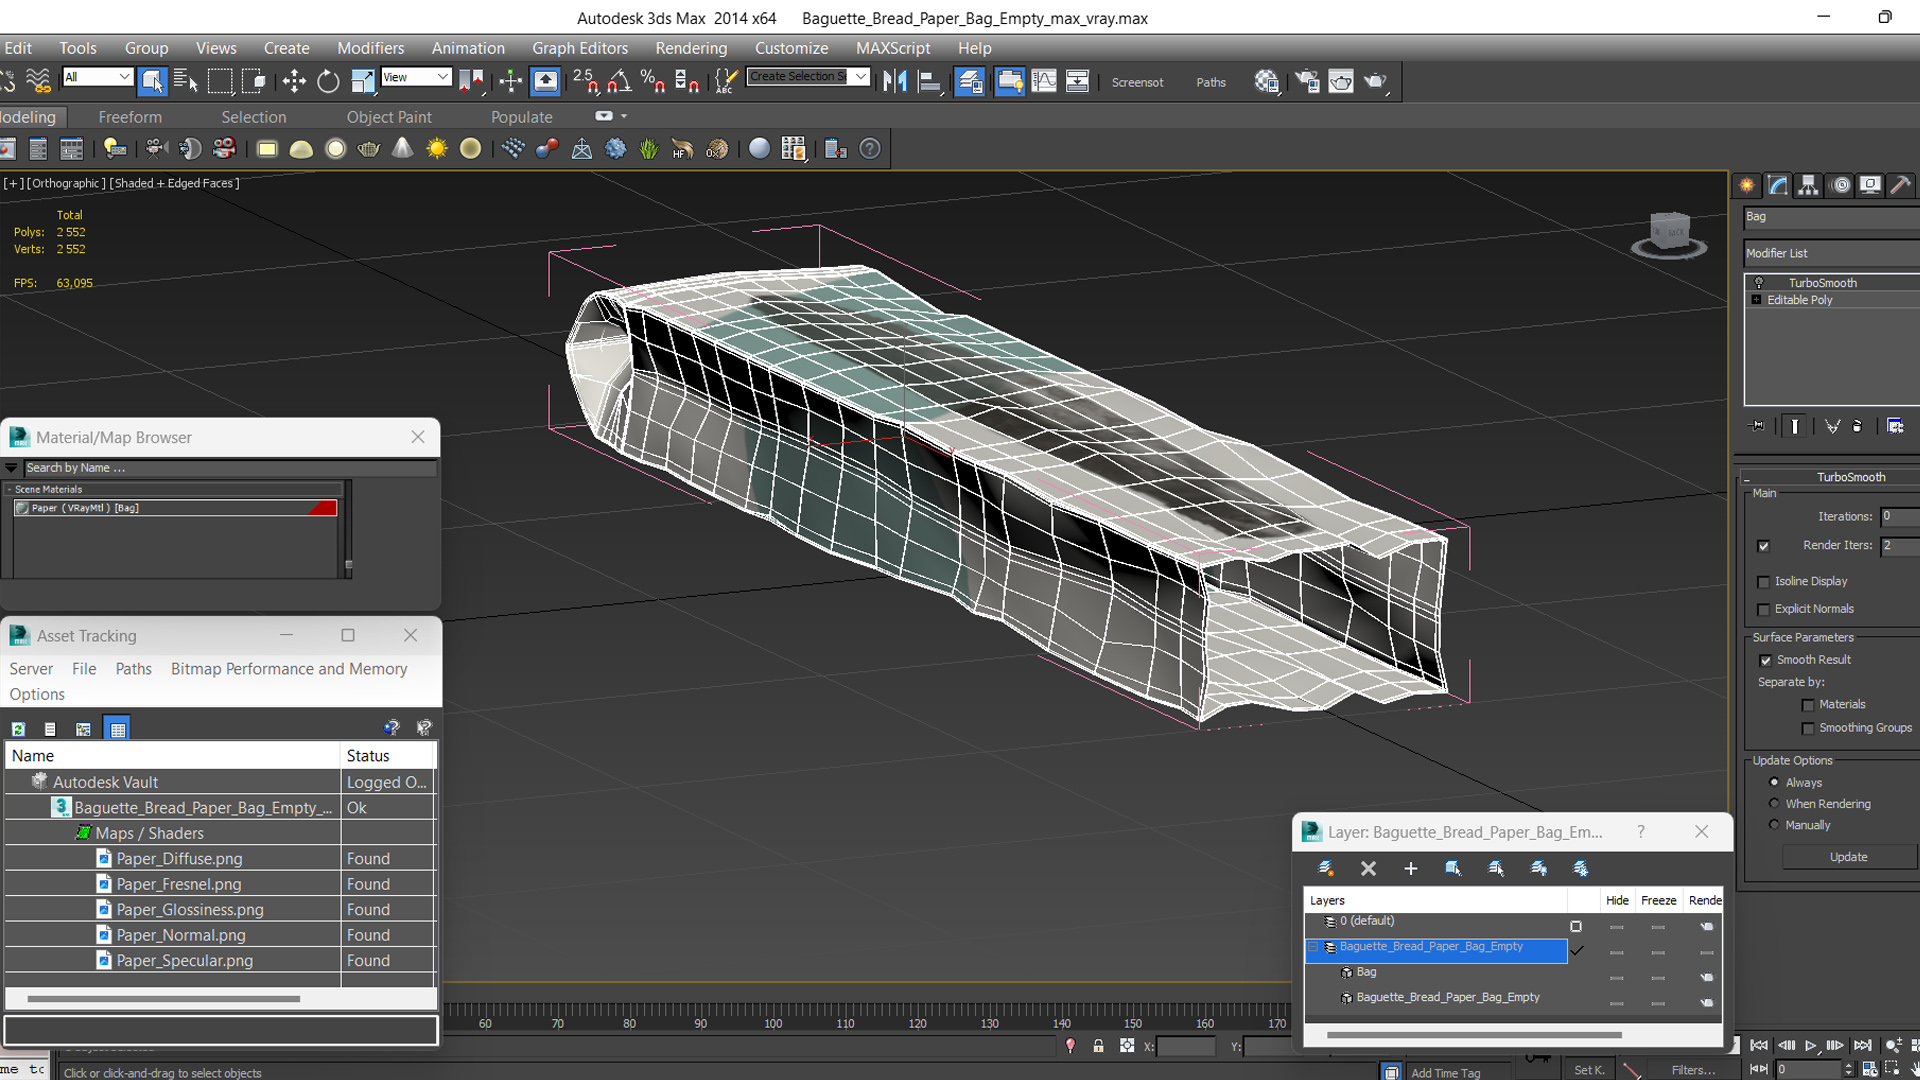Click the Render Production teapot icon

pyautogui.click(x=1377, y=81)
